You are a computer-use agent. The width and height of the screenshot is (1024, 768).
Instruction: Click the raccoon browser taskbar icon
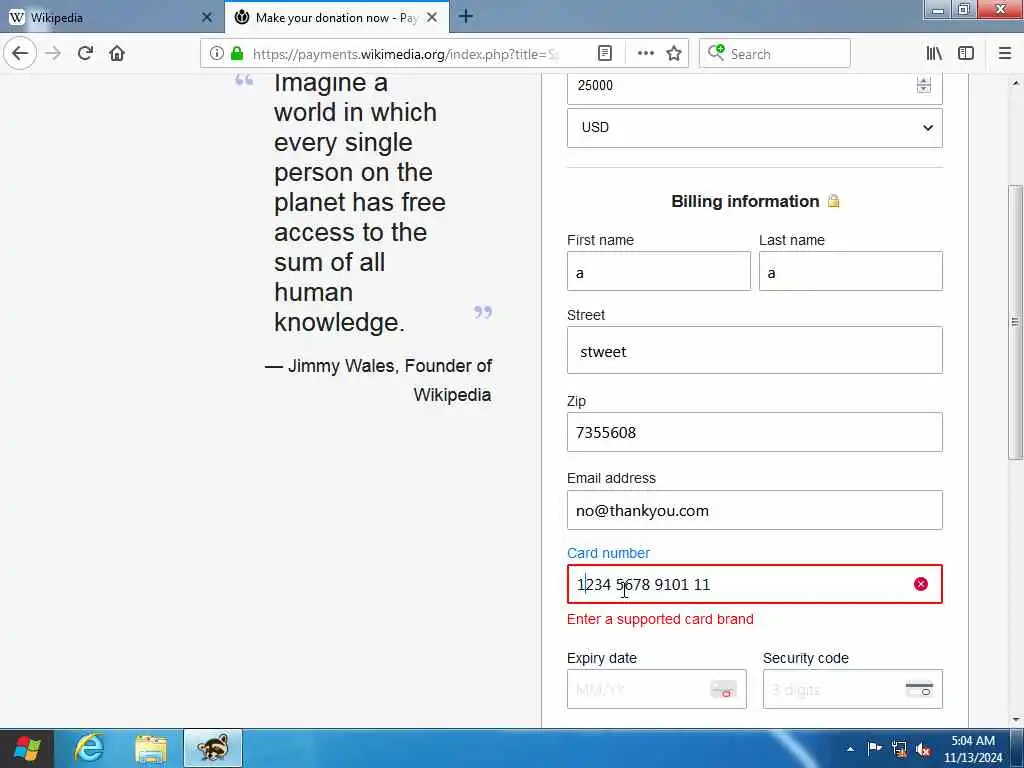[213, 748]
